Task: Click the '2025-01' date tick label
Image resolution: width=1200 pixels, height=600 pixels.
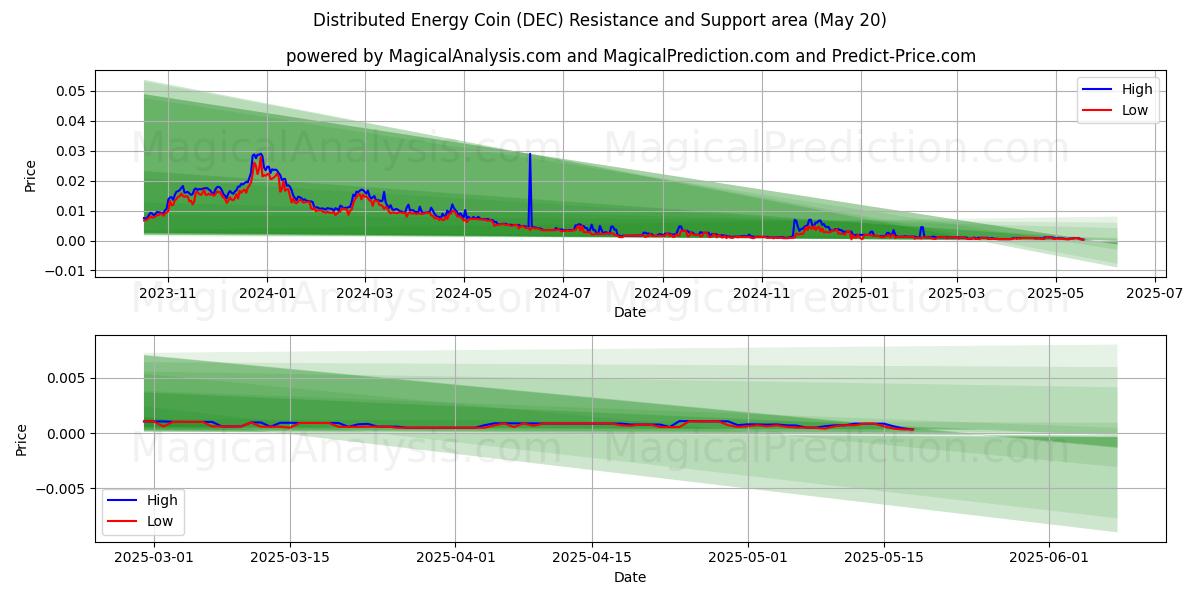Action: 861,293
